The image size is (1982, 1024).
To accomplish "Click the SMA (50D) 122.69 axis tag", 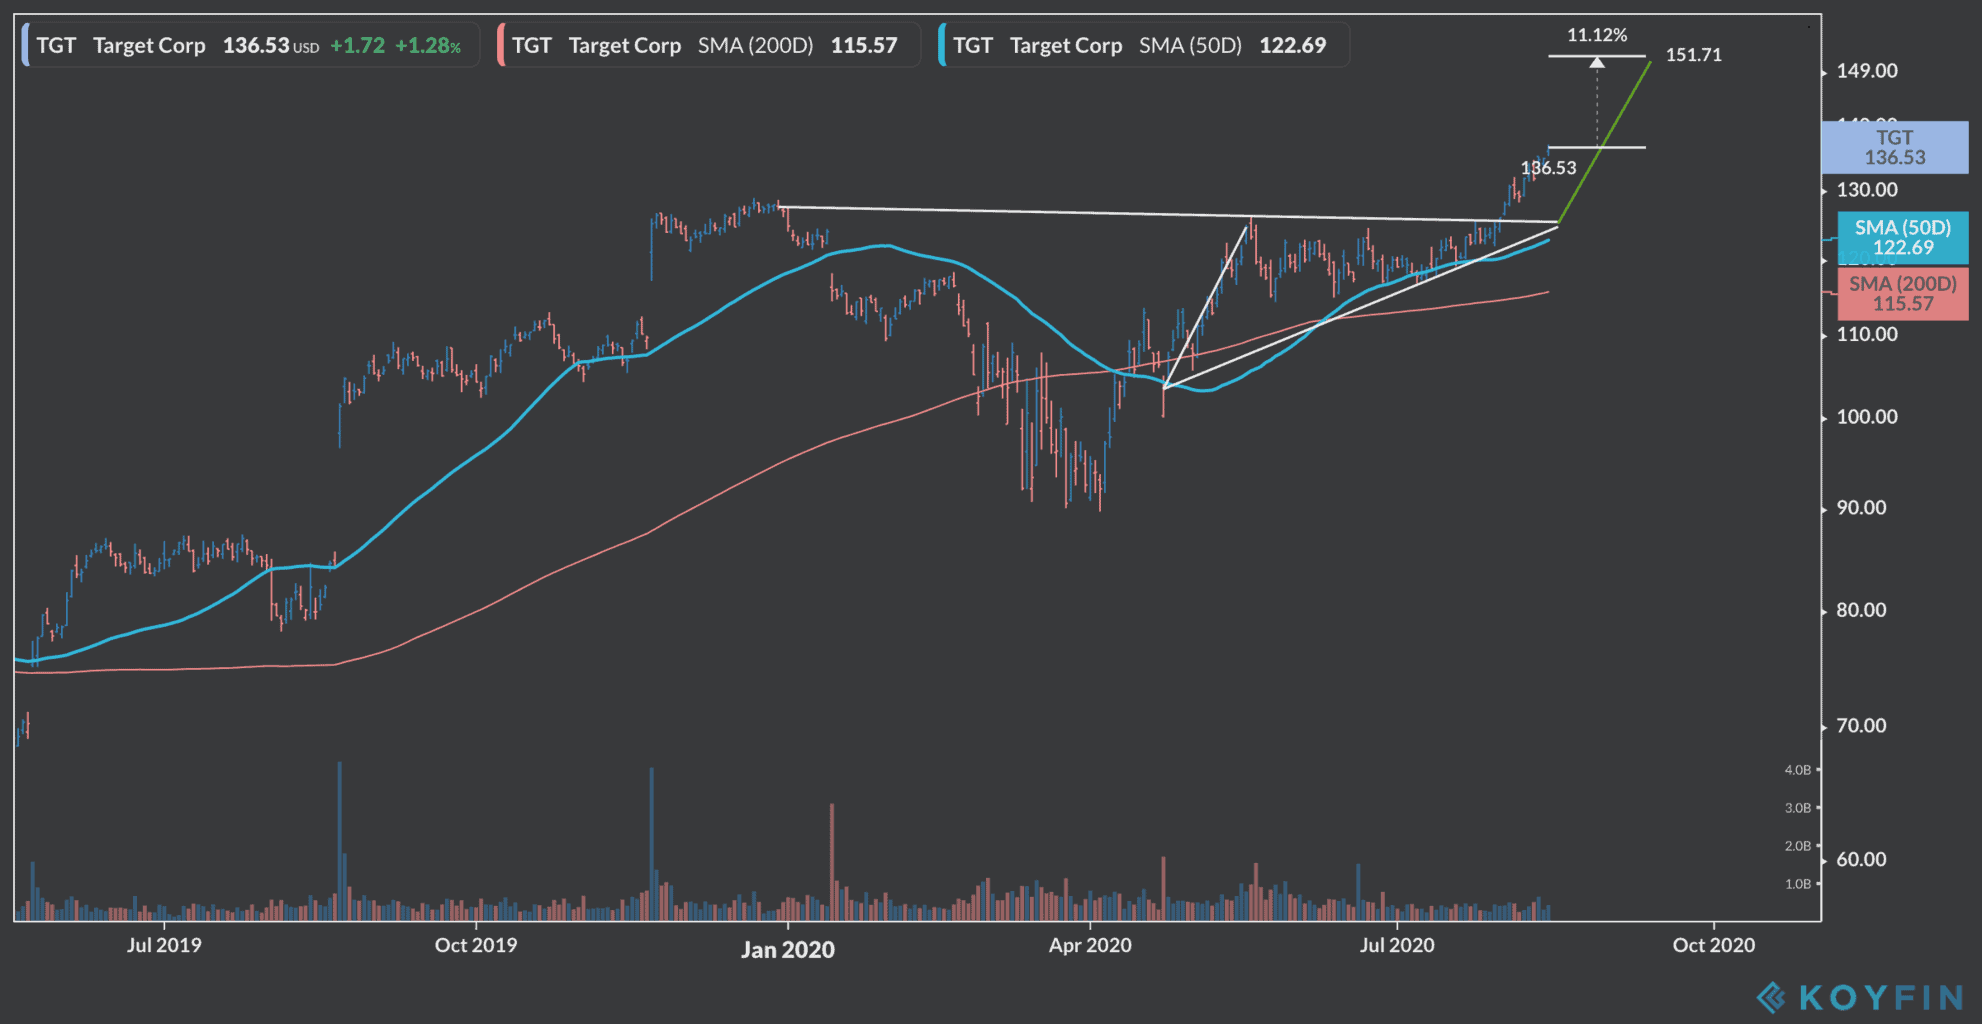I will click(x=1903, y=237).
